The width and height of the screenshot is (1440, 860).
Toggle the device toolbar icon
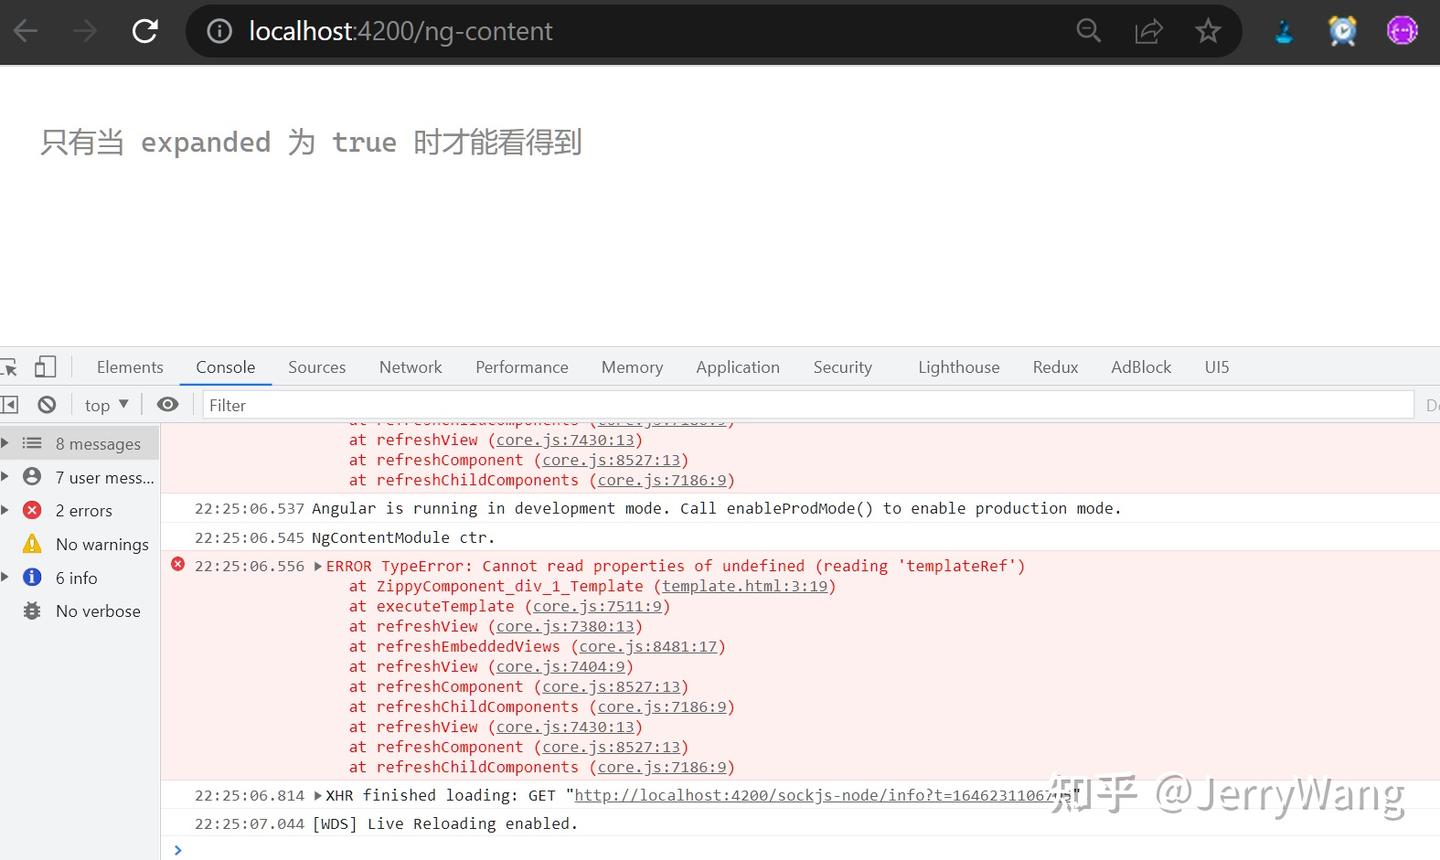click(45, 367)
